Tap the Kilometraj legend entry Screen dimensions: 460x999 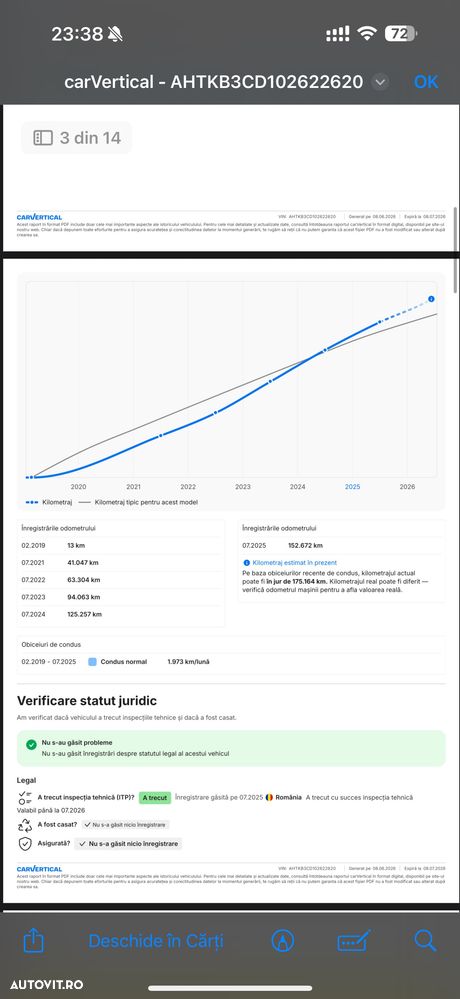point(49,502)
